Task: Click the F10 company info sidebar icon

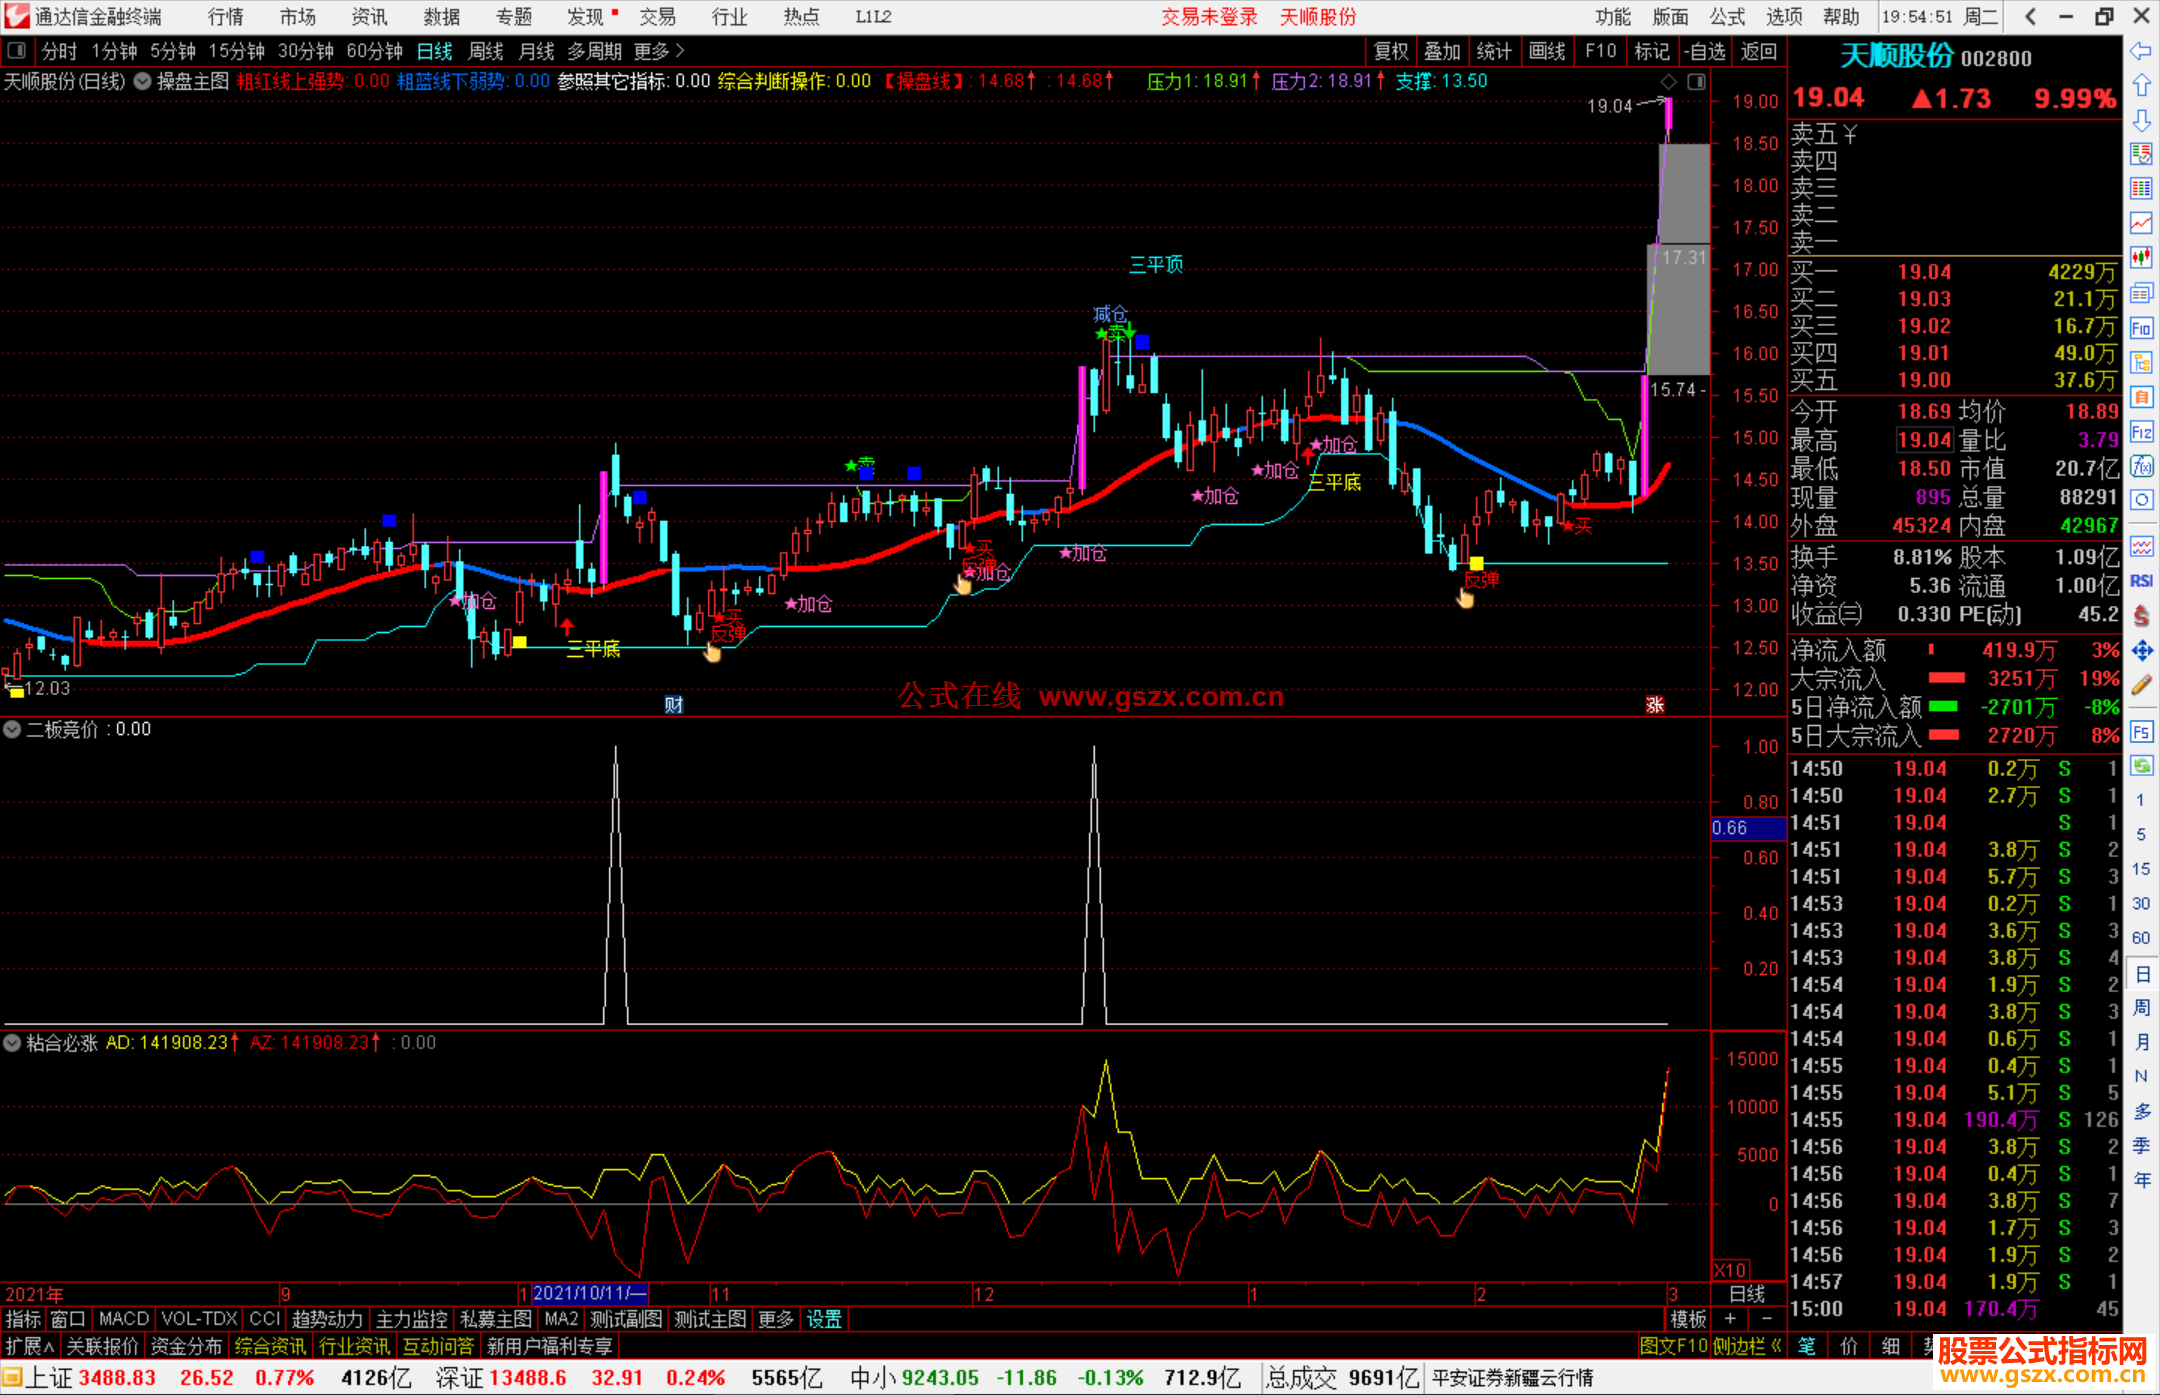Action: tap(2141, 328)
